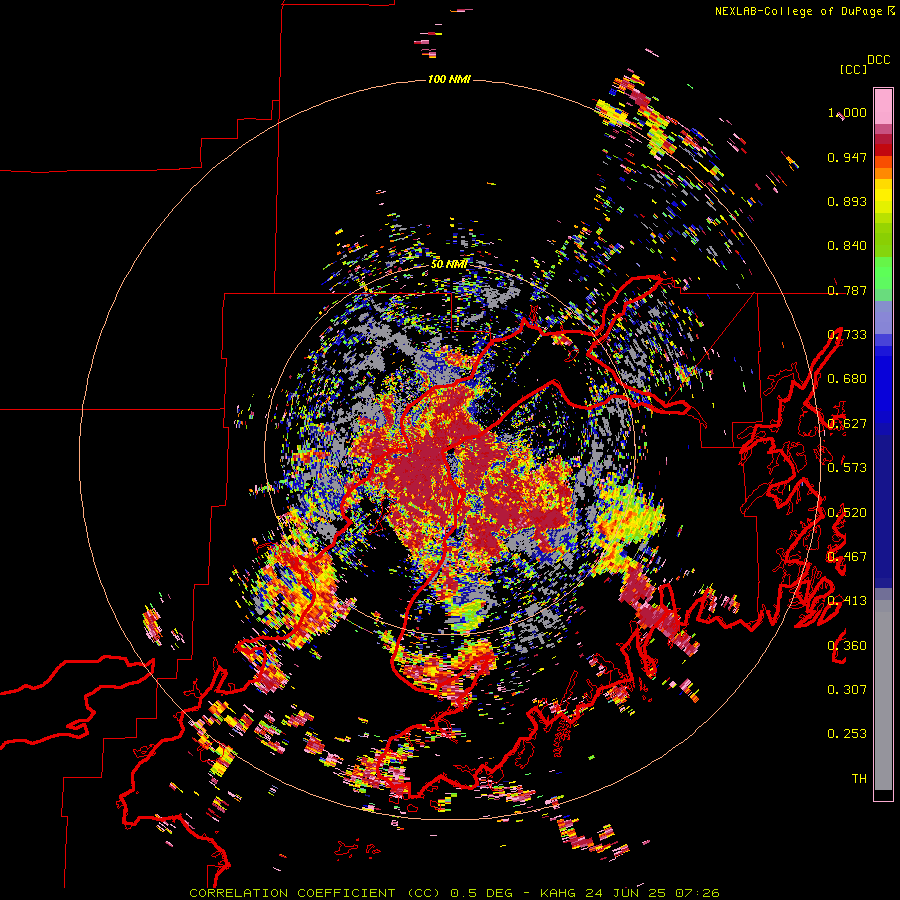This screenshot has height=900, width=900.
Task: Click the 0.893 color scale value
Action: [847, 201]
